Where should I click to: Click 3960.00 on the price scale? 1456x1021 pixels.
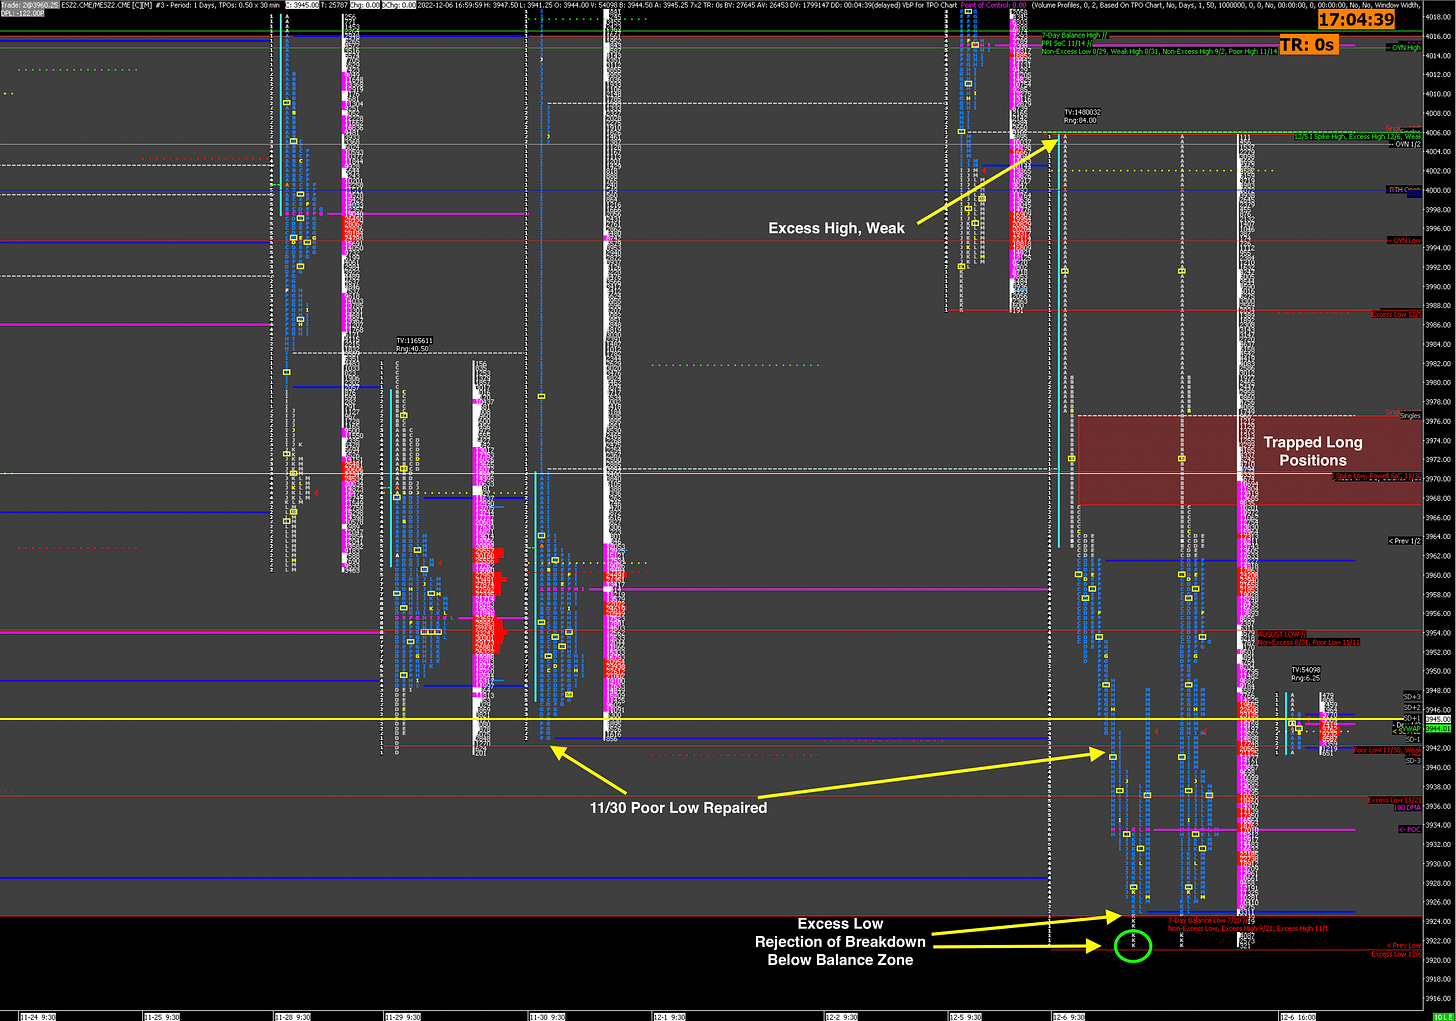(x=1438, y=575)
